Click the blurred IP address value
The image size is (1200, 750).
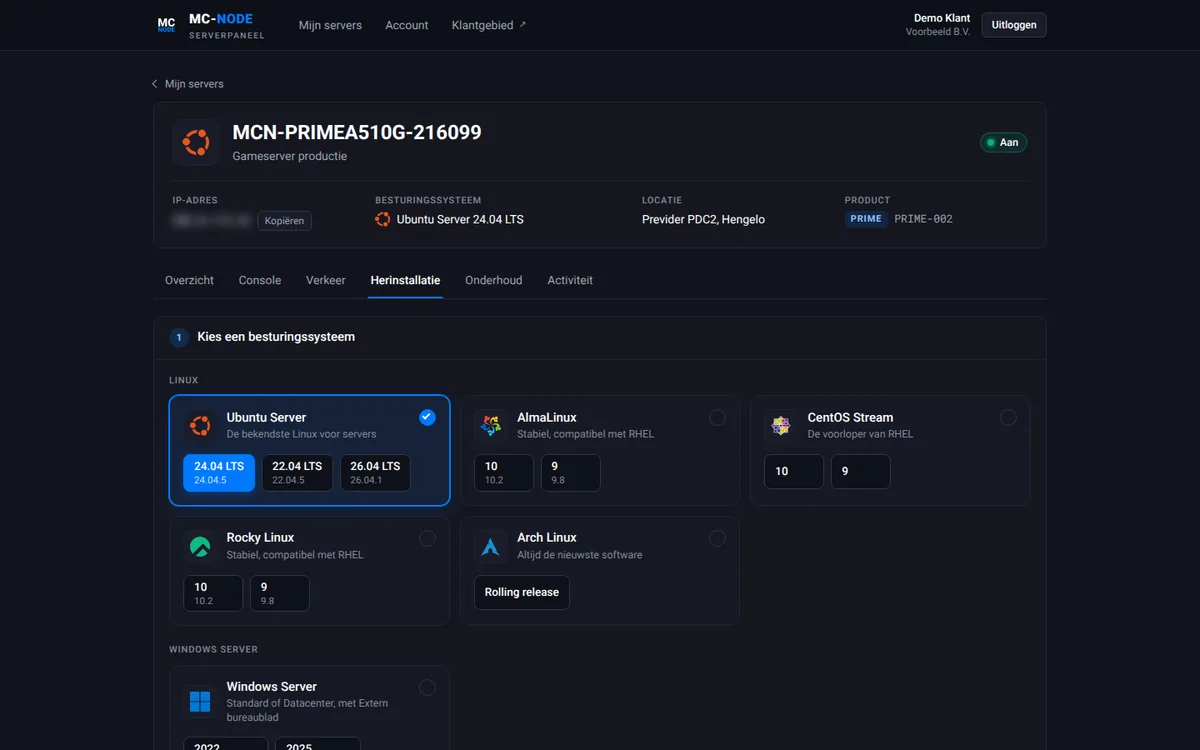click(211, 220)
